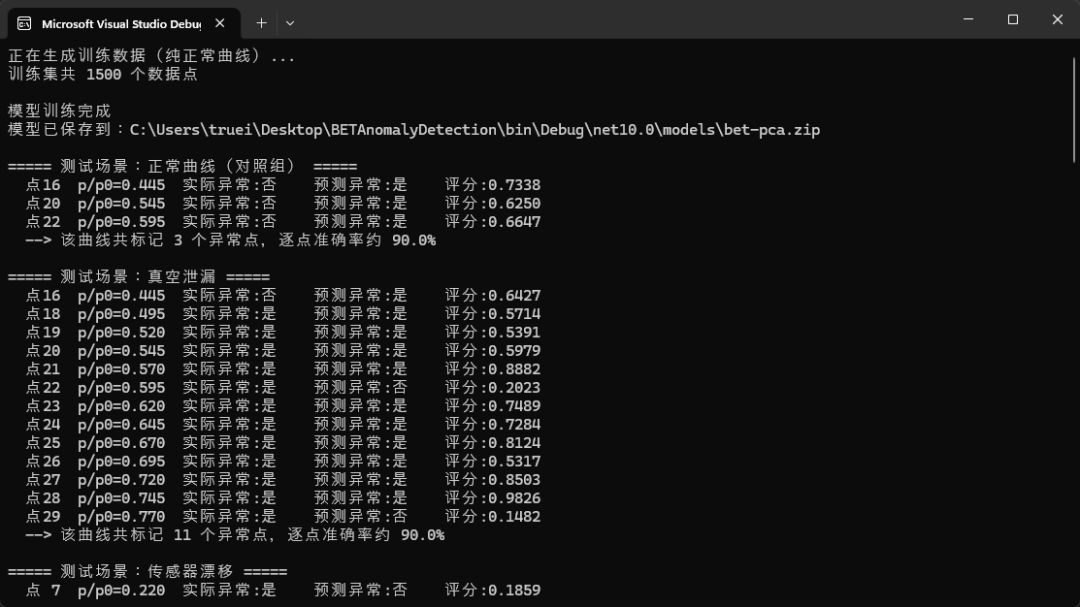Click the line '模型训练完成'

pyautogui.click(x=59, y=111)
